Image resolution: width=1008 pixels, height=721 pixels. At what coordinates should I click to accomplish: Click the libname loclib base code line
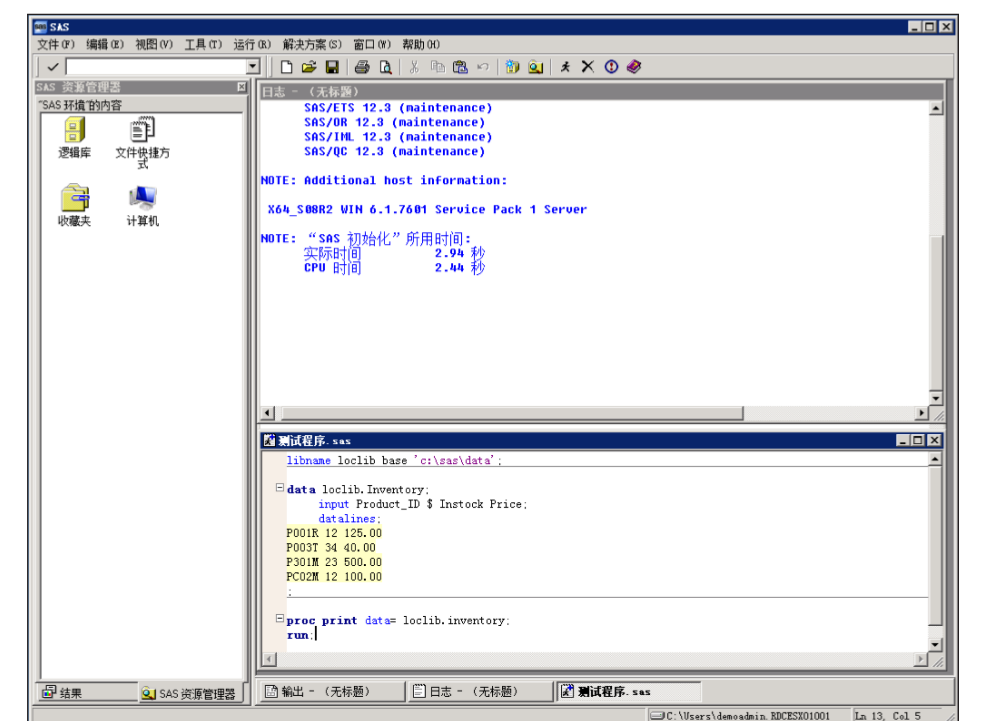click(x=393, y=460)
